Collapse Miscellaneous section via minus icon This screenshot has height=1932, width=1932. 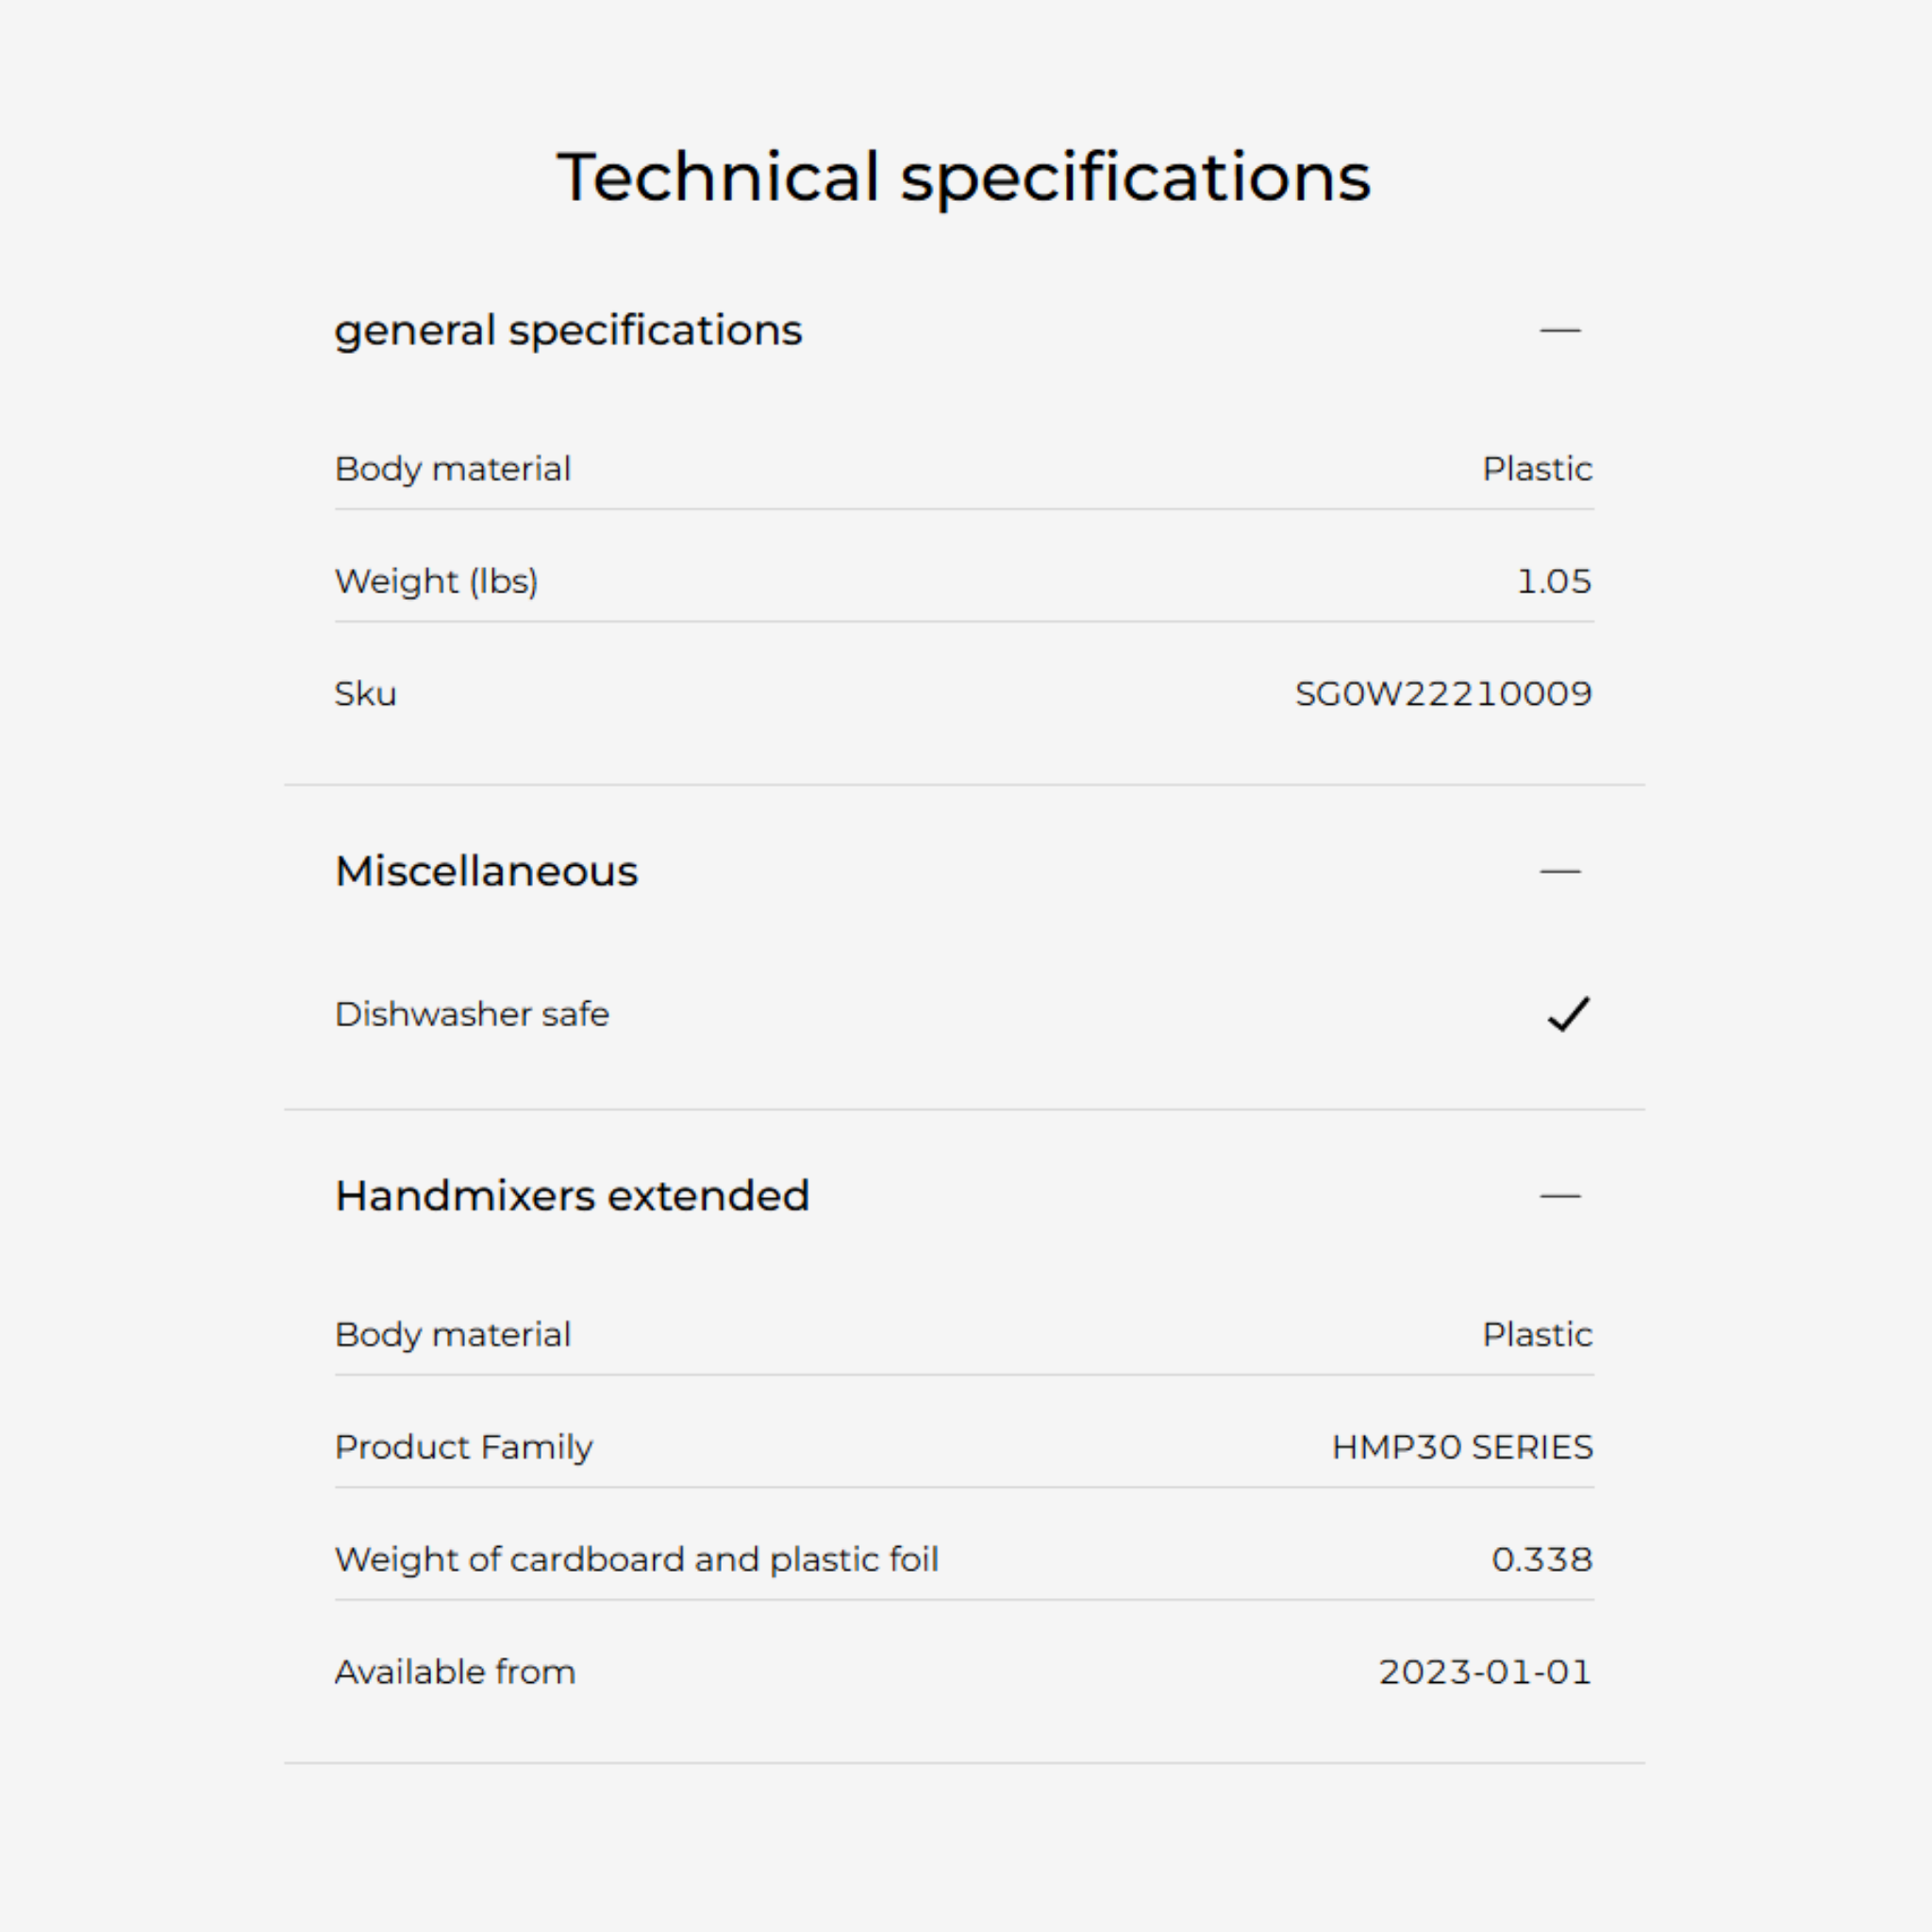[x=1559, y=871]
